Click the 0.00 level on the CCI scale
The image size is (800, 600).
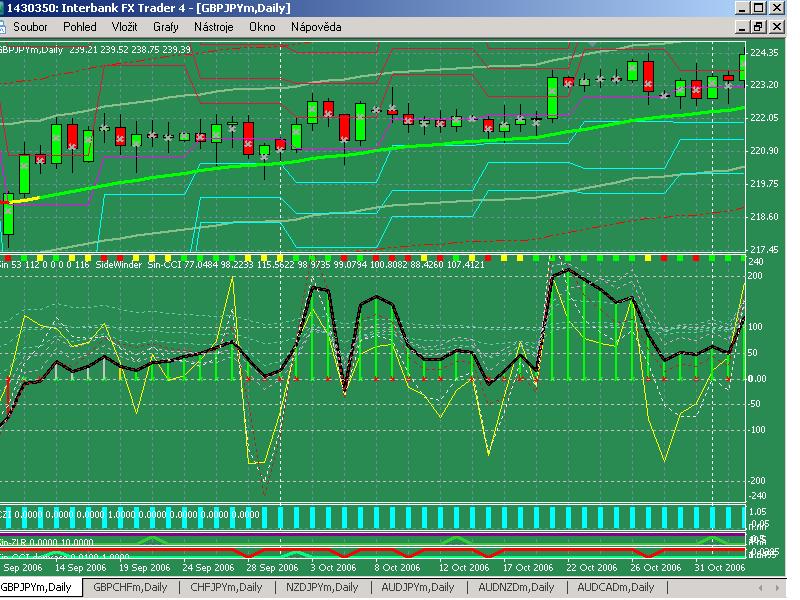[757, 379]
